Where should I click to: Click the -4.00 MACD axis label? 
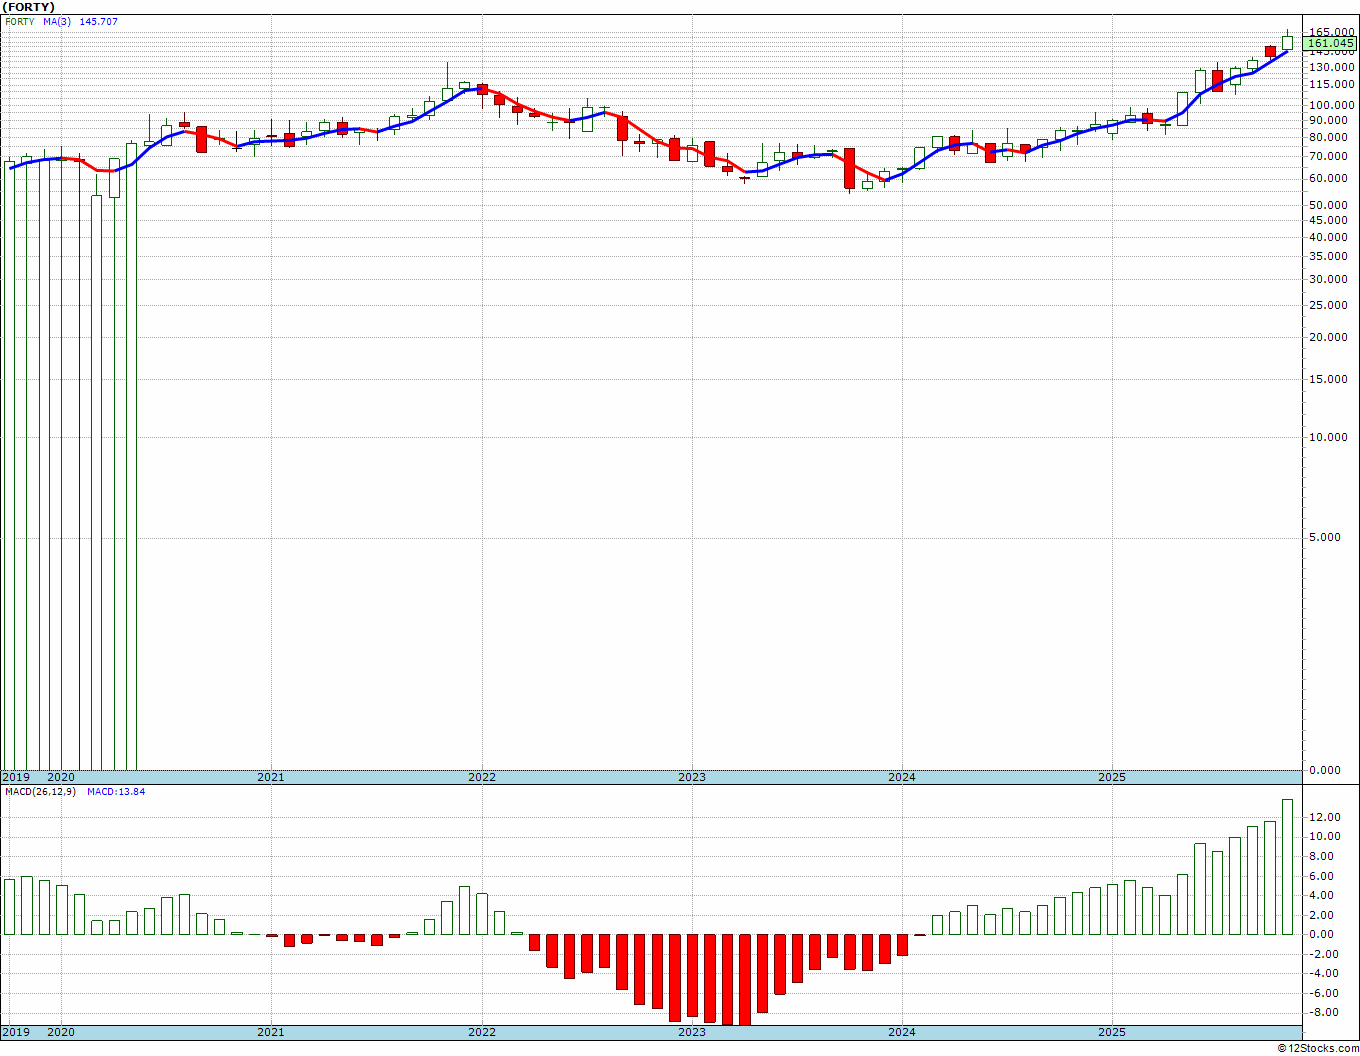pyautogui.click(x=1325, y=973)
